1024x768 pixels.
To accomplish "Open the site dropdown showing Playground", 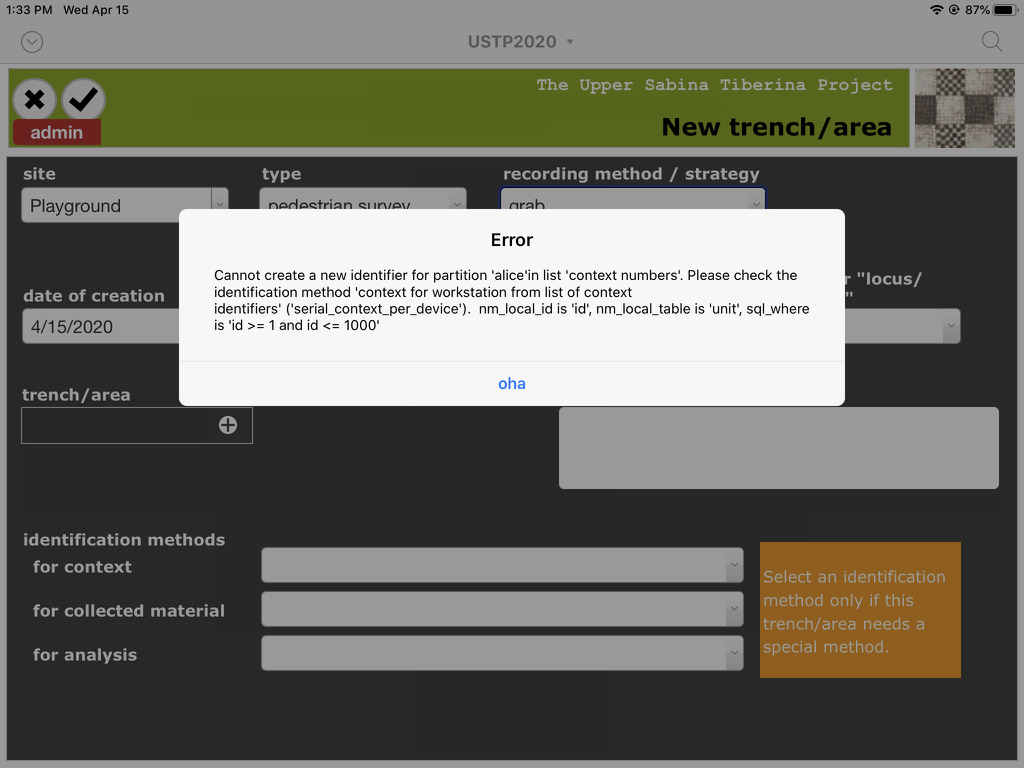I will tap(125, 205).
